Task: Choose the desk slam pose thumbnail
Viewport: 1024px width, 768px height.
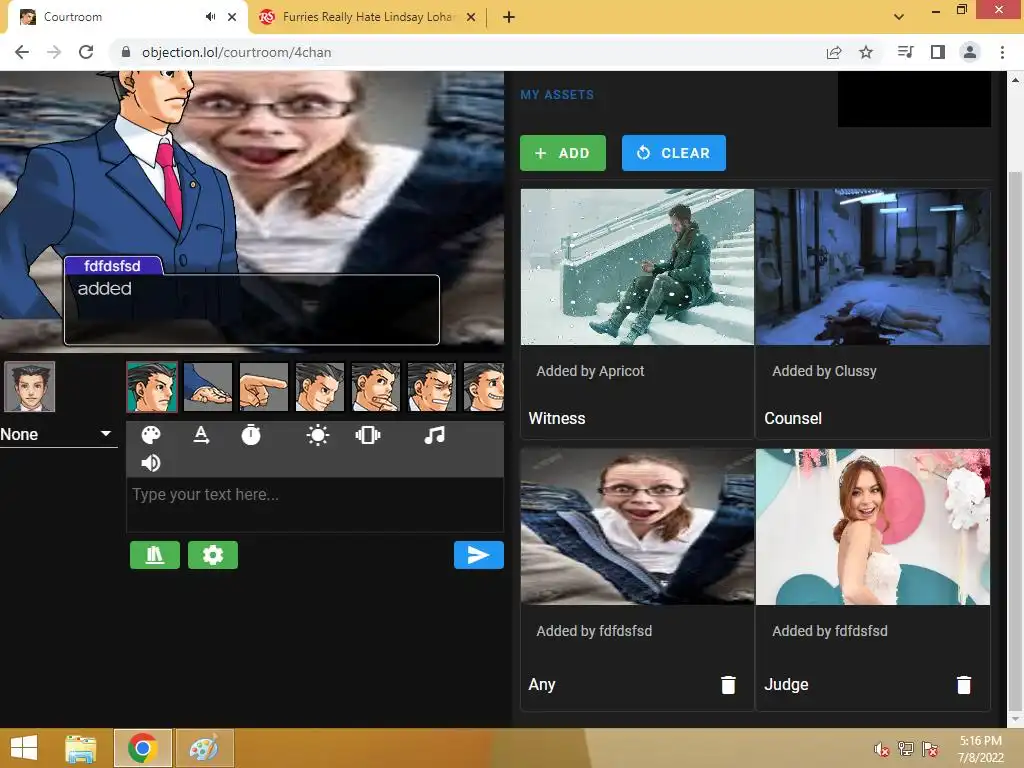Action: [208, 387]
